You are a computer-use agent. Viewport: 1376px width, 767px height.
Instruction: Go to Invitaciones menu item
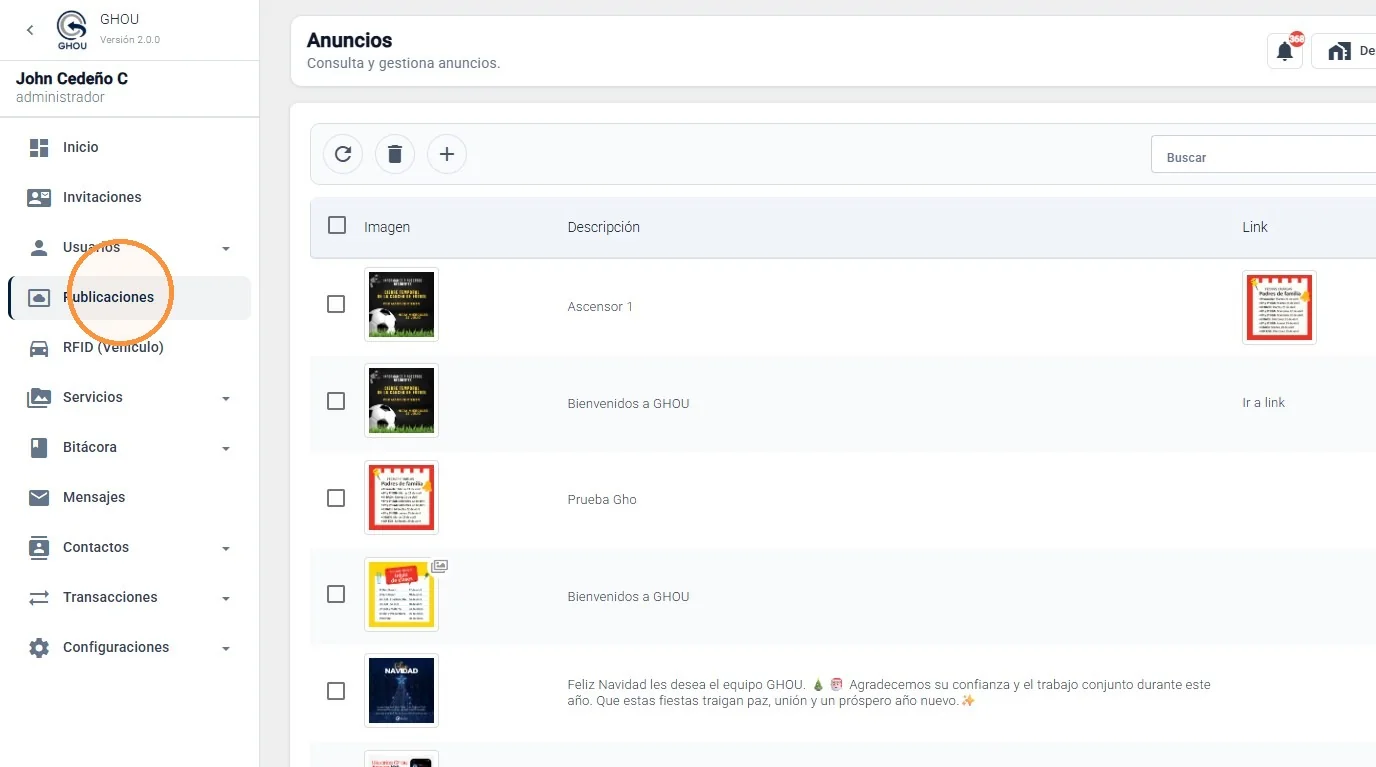pos(129,197)
